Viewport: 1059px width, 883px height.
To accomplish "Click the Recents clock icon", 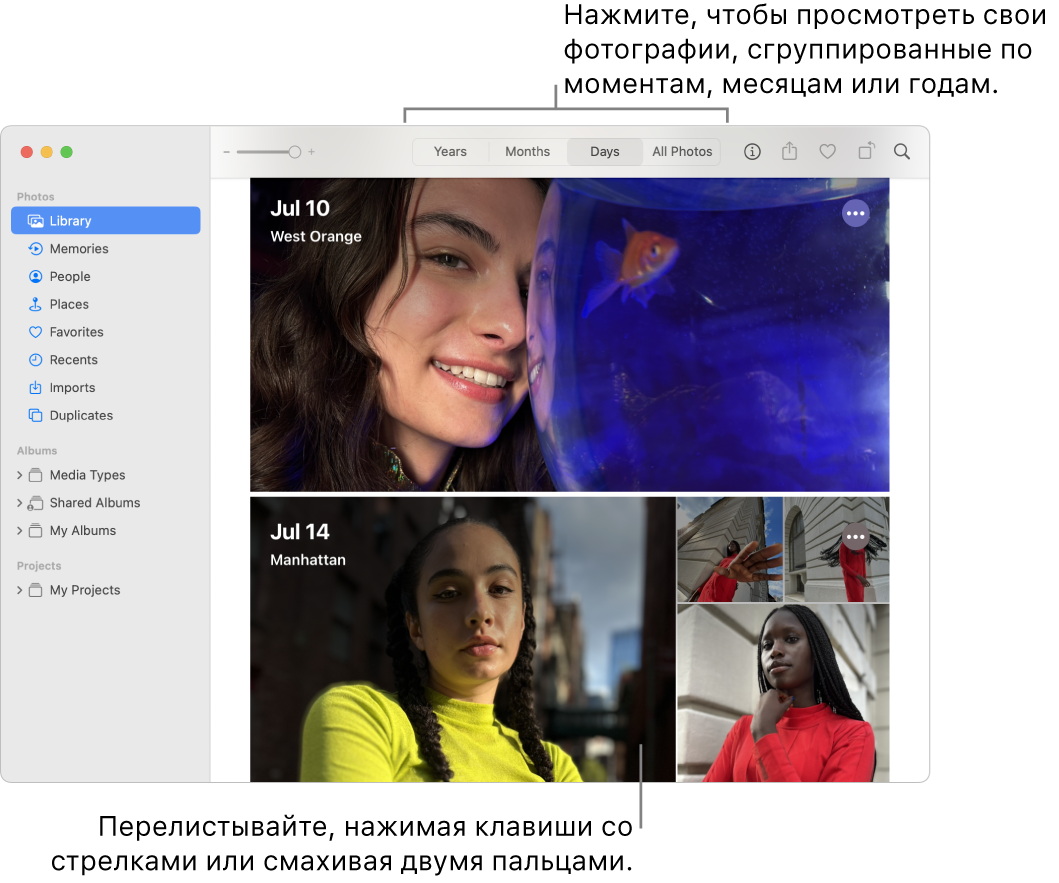I will click(x=35, y=359).
